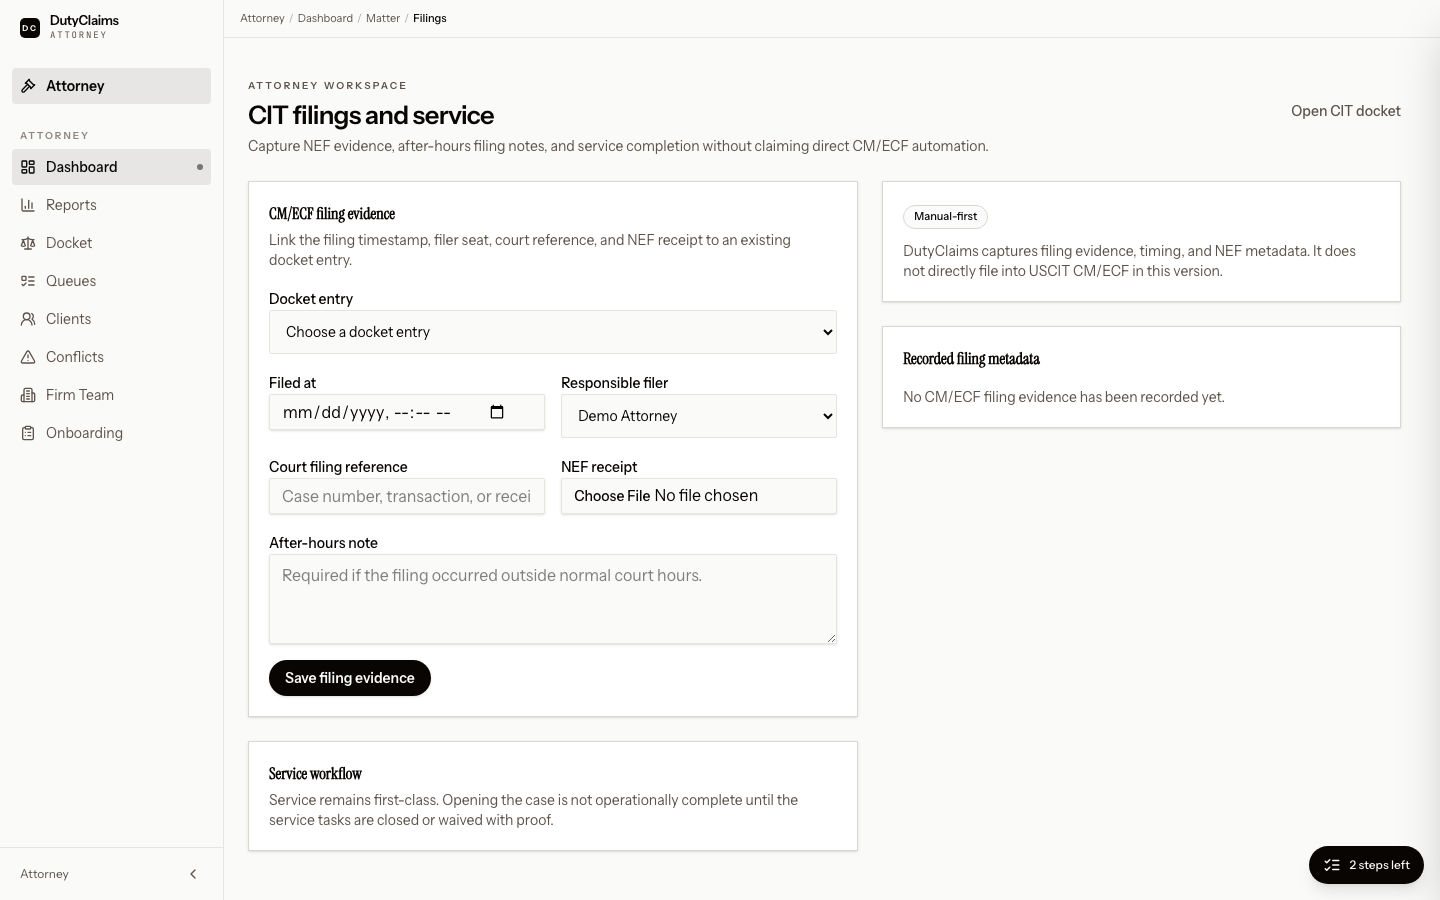Open the calendar picker in Filed at
This screenshot has width=1440, height=900.
497,412
